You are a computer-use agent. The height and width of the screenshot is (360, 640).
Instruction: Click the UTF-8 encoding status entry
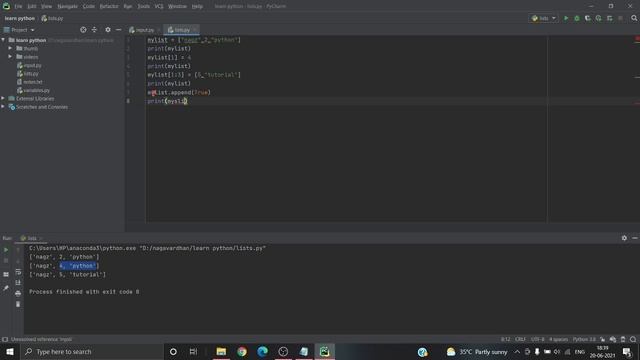537,339
